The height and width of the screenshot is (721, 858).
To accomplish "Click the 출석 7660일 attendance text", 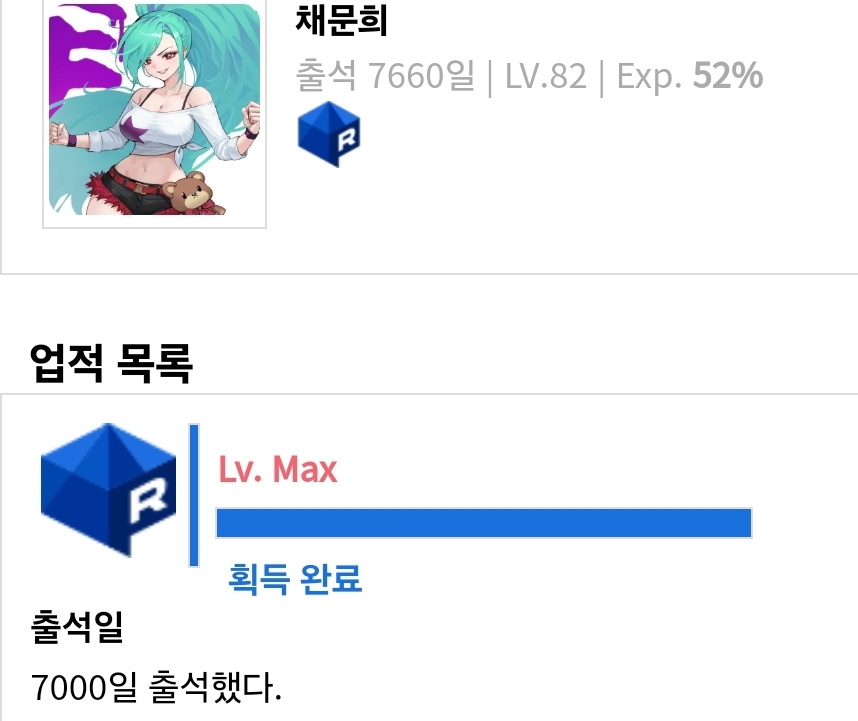I will click(385, 75).
